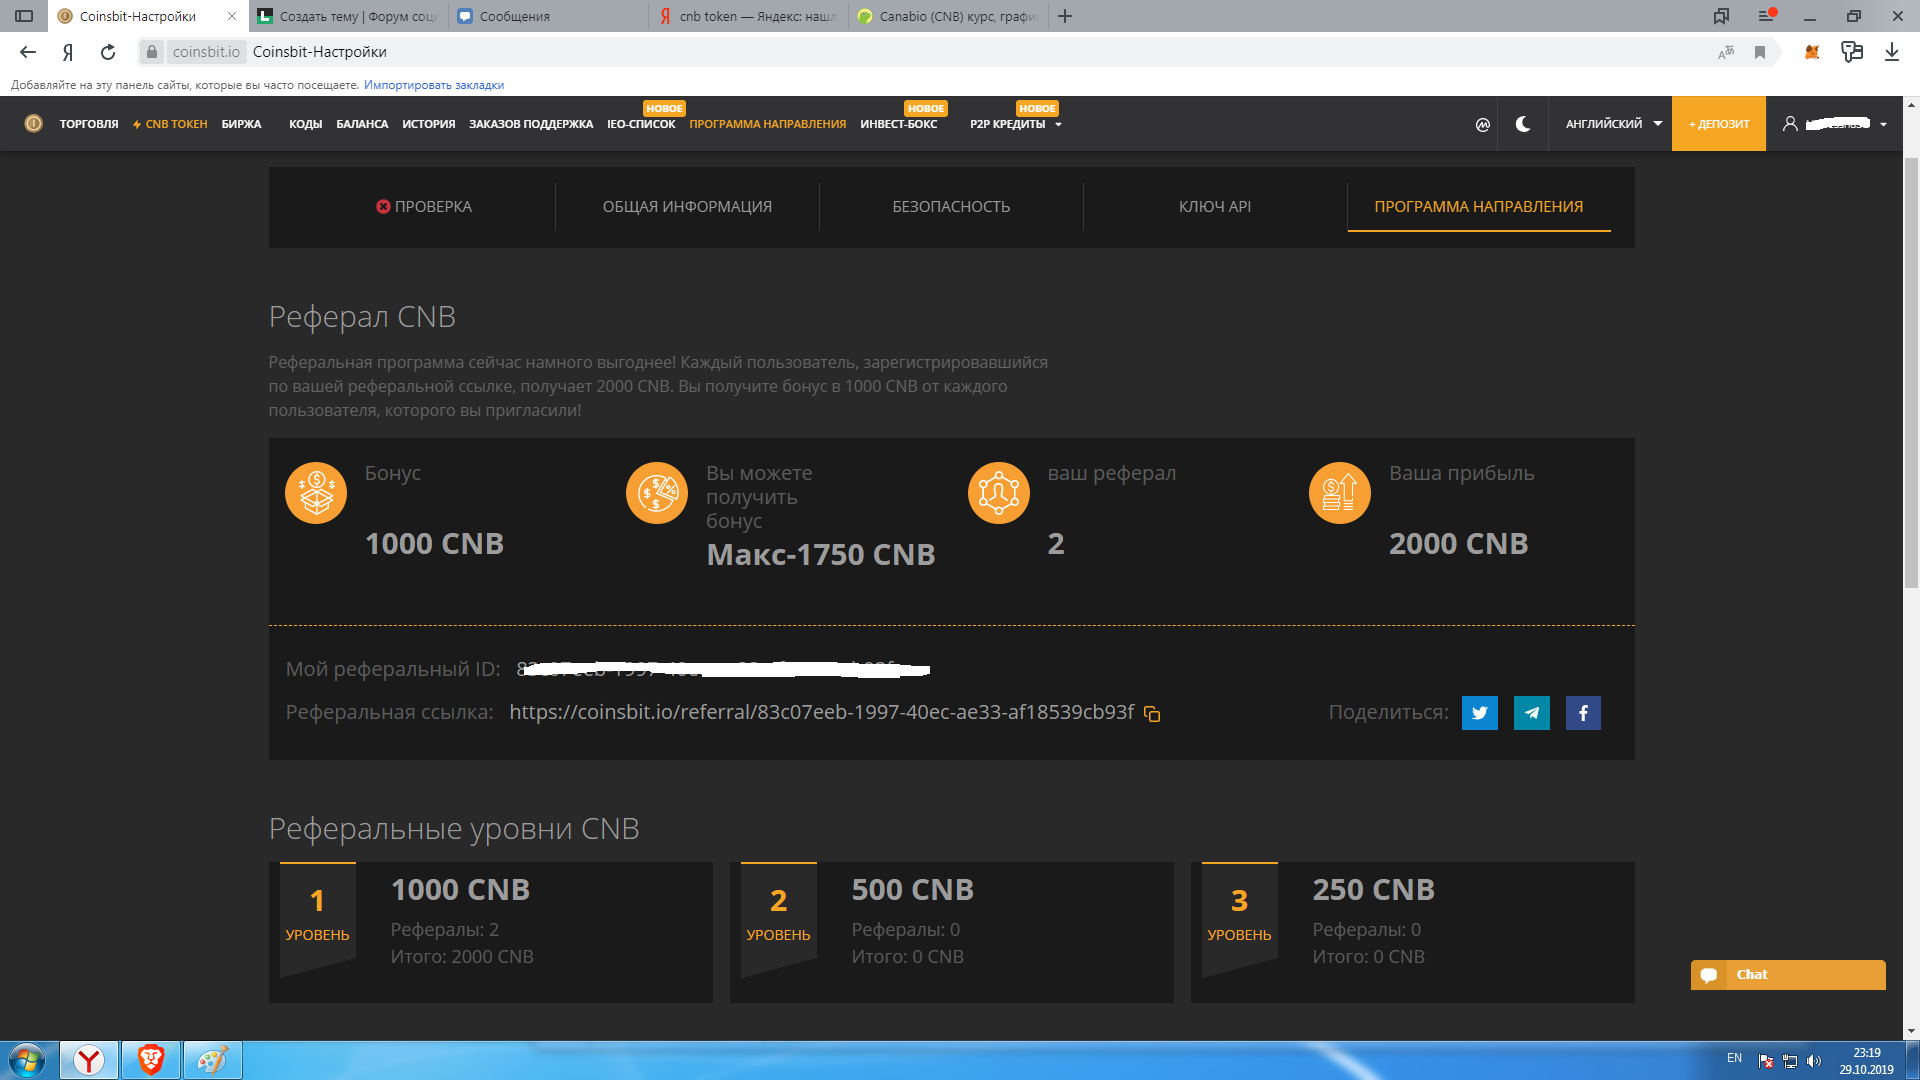Share referral link via Telegram icon
Screen dimensions: 1920x1080
1531,713
